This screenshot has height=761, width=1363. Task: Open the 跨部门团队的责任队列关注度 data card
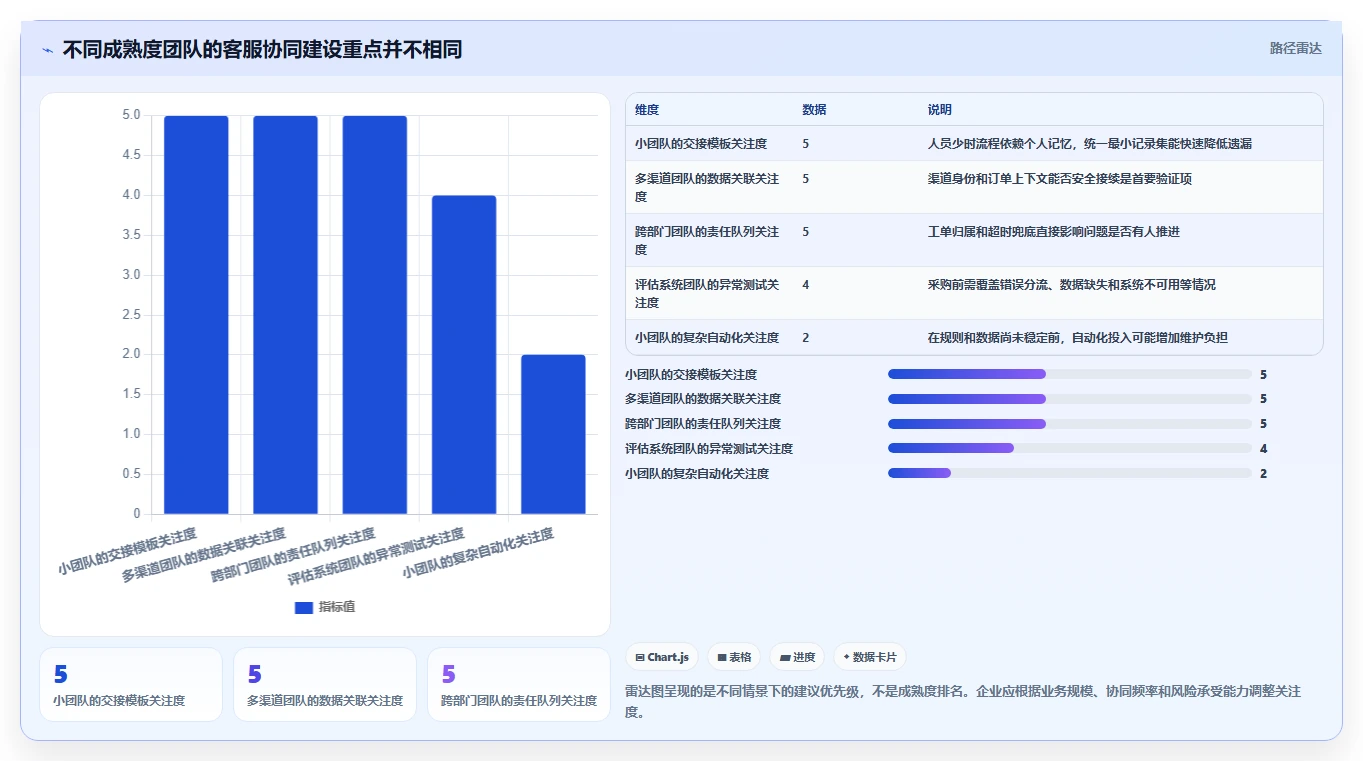[x=519, y=684]
